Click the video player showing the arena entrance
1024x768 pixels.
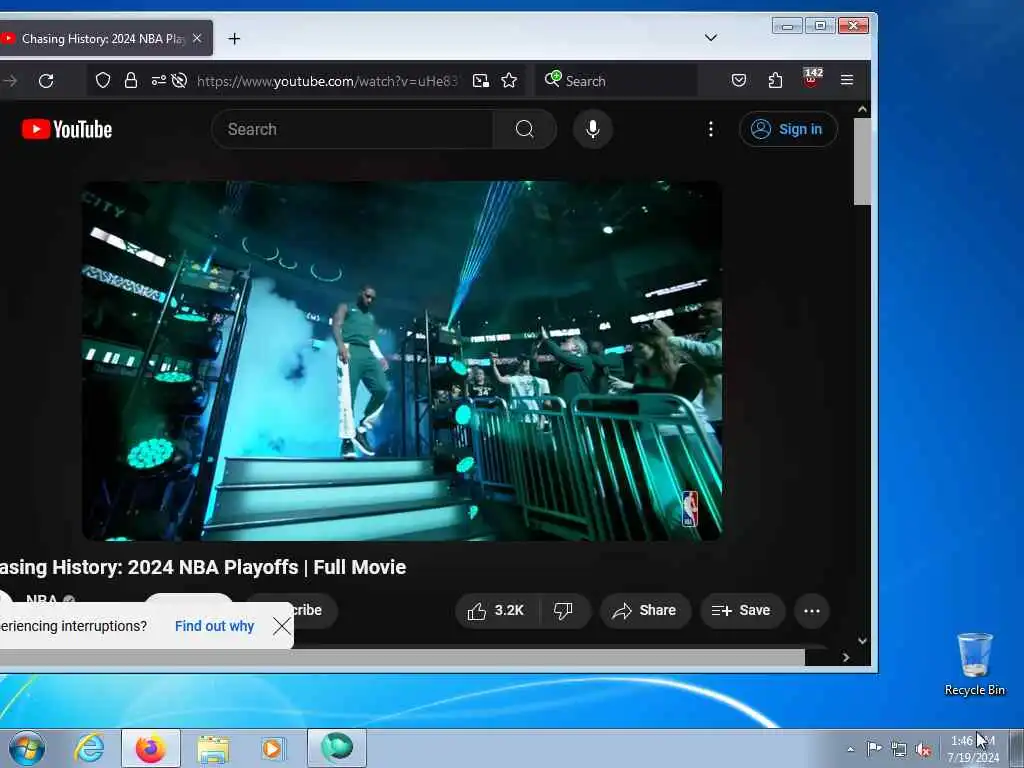pyautogui.click(x=402, y=360)
